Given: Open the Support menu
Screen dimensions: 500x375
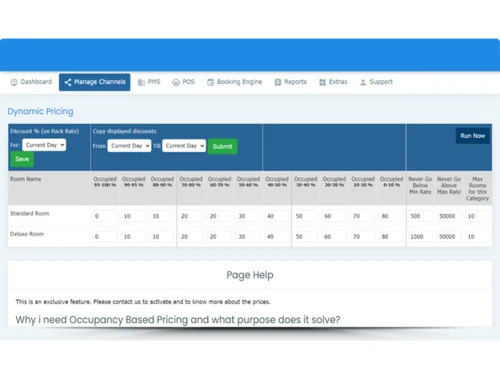Looking at the screenshot, I should pyautogui.click(x=376, y=82).
